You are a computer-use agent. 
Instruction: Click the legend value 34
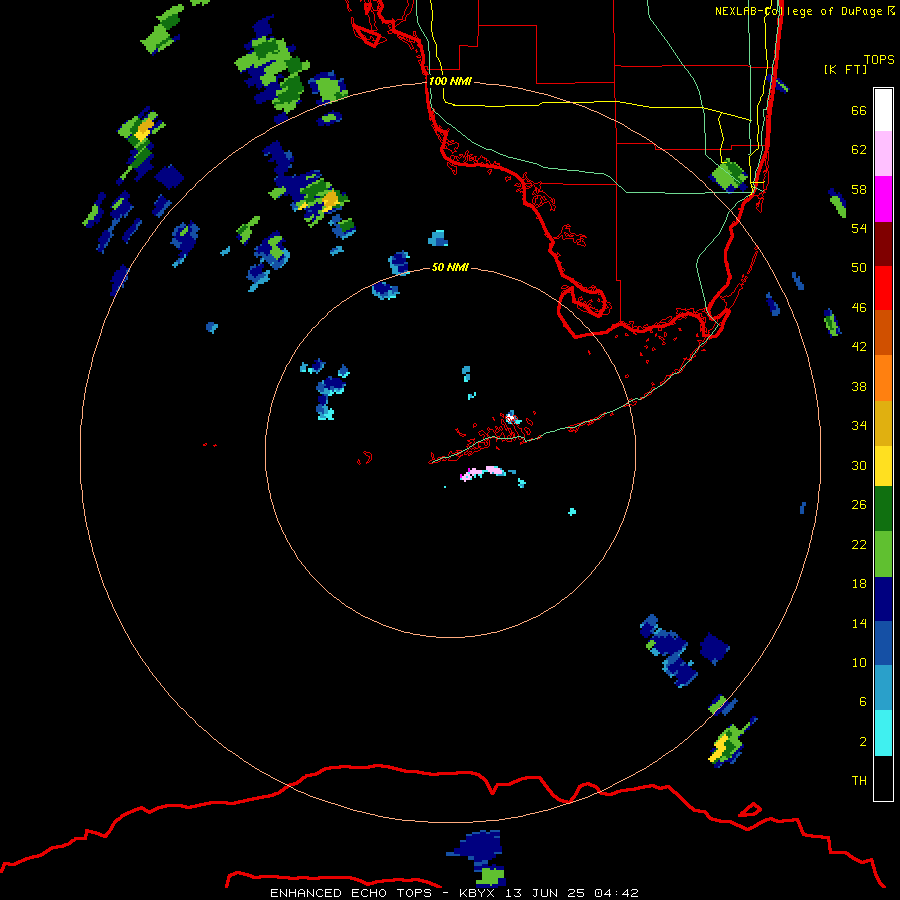pos(859,426)
